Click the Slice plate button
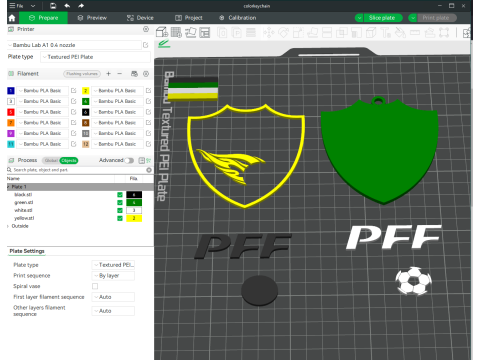Viewport: 480px width, 360px height. tap(382, 18)
